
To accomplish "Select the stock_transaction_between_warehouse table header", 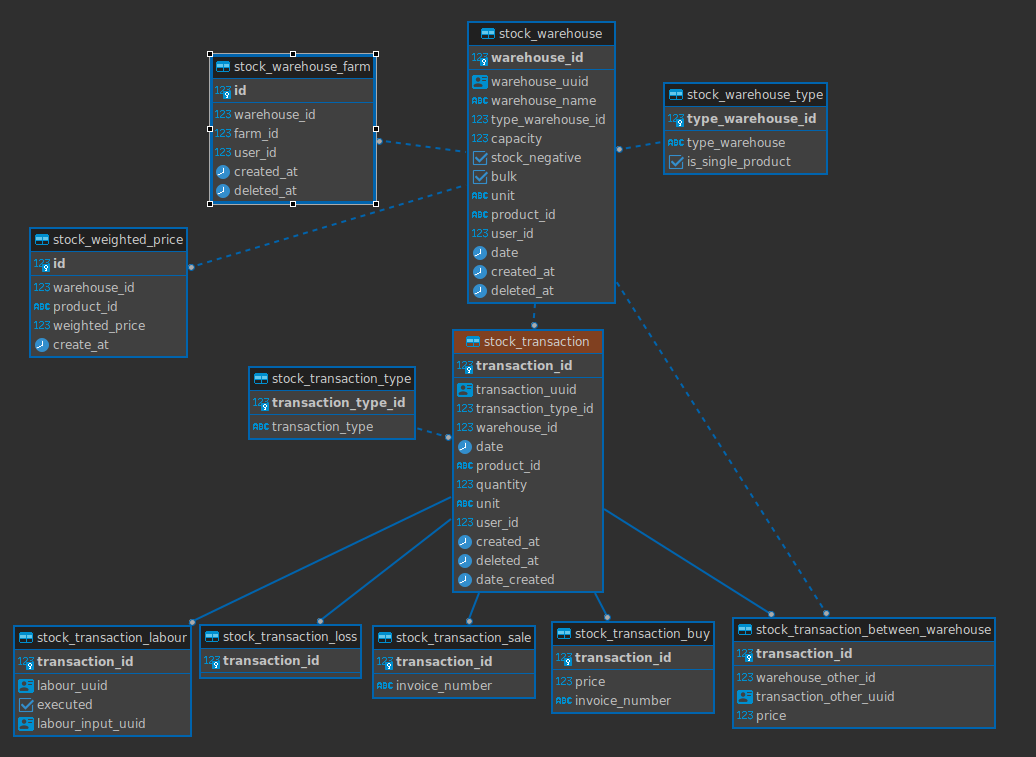I will [x=864, y=630].
